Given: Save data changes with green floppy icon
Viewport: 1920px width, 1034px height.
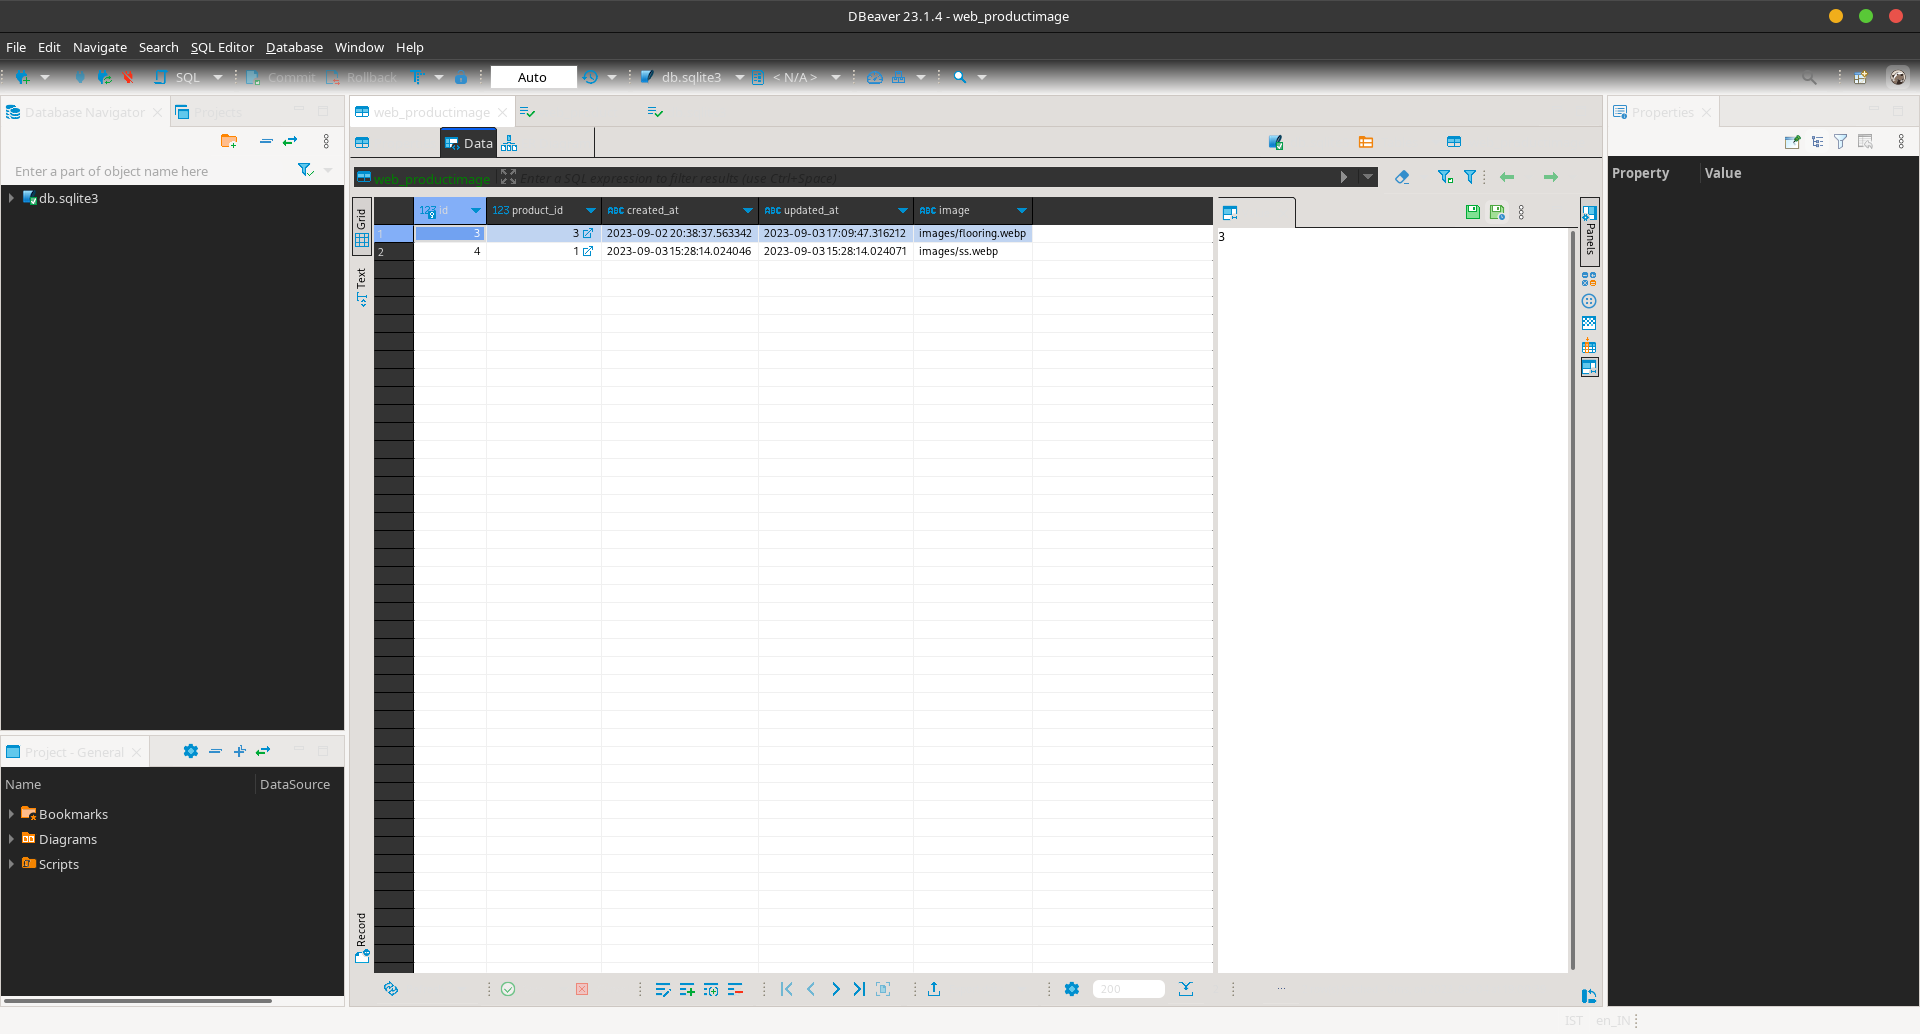Looking at the screenshot, I should click(x=1472, y=211).
